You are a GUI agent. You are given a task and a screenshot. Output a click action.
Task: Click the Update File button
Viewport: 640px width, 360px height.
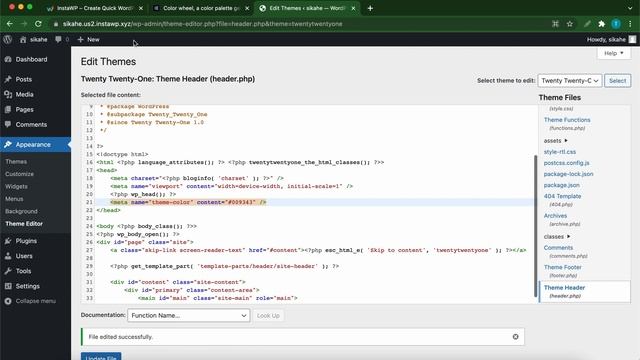pyautogui.click(x=101, y=356)
